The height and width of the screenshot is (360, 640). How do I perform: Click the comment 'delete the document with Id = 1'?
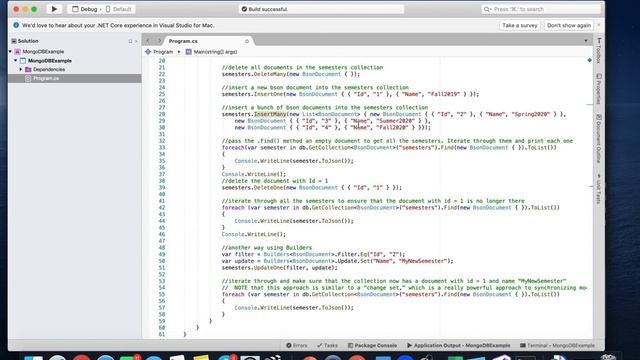click(275, 181)
